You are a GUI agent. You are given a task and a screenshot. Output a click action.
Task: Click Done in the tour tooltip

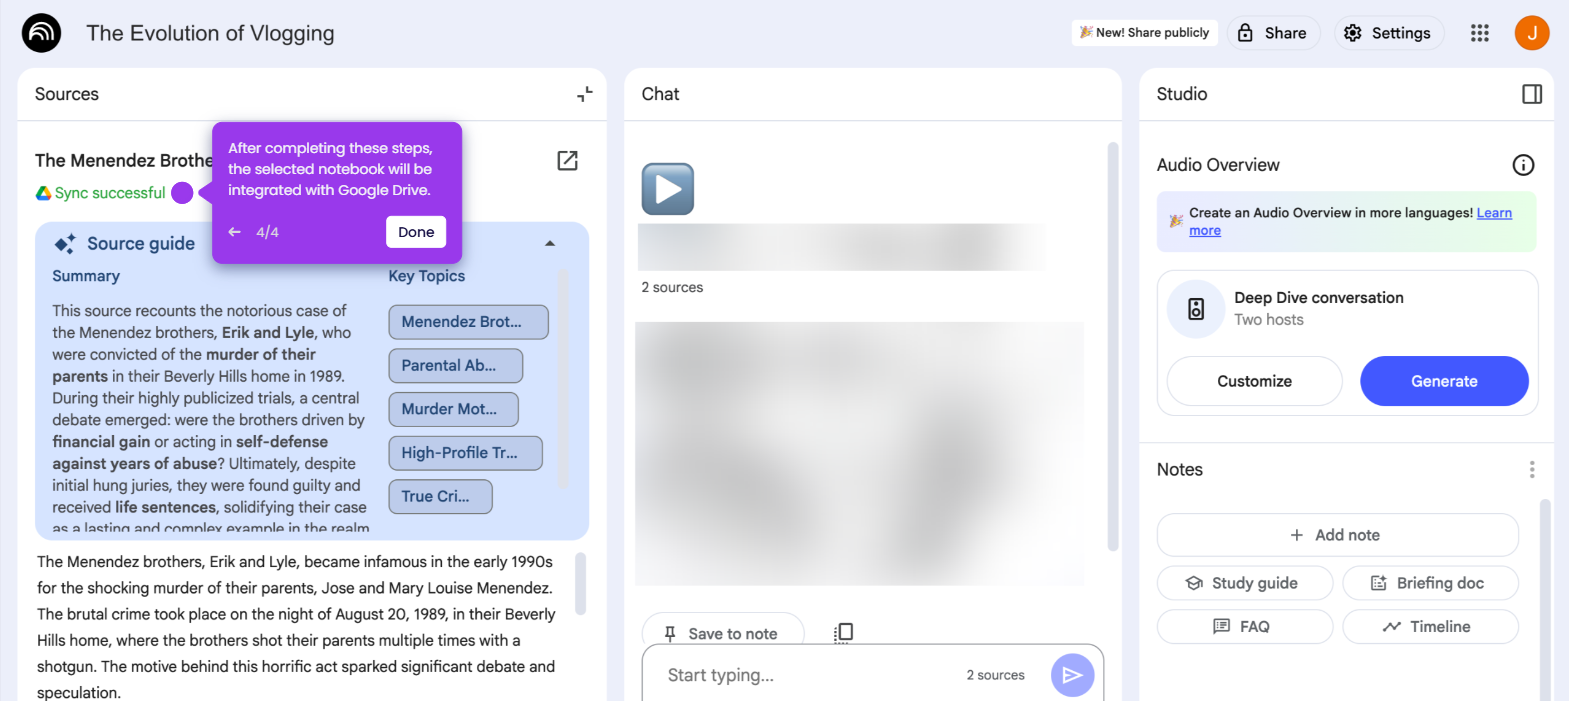416,232
